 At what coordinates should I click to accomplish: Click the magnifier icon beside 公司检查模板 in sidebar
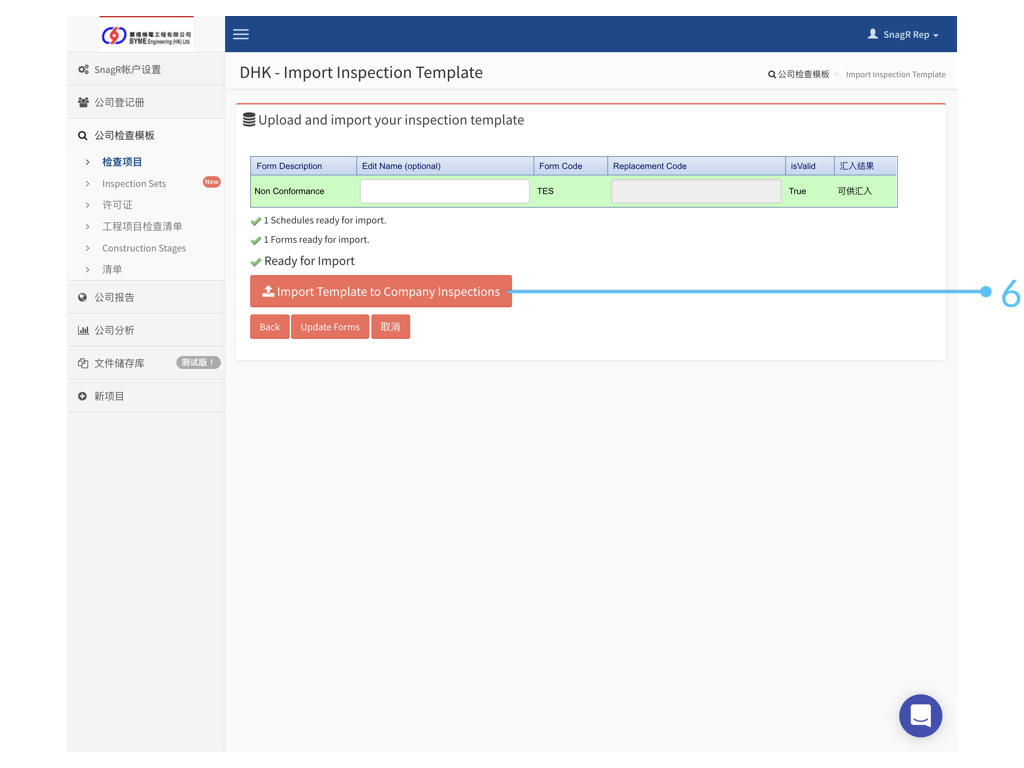82,136
